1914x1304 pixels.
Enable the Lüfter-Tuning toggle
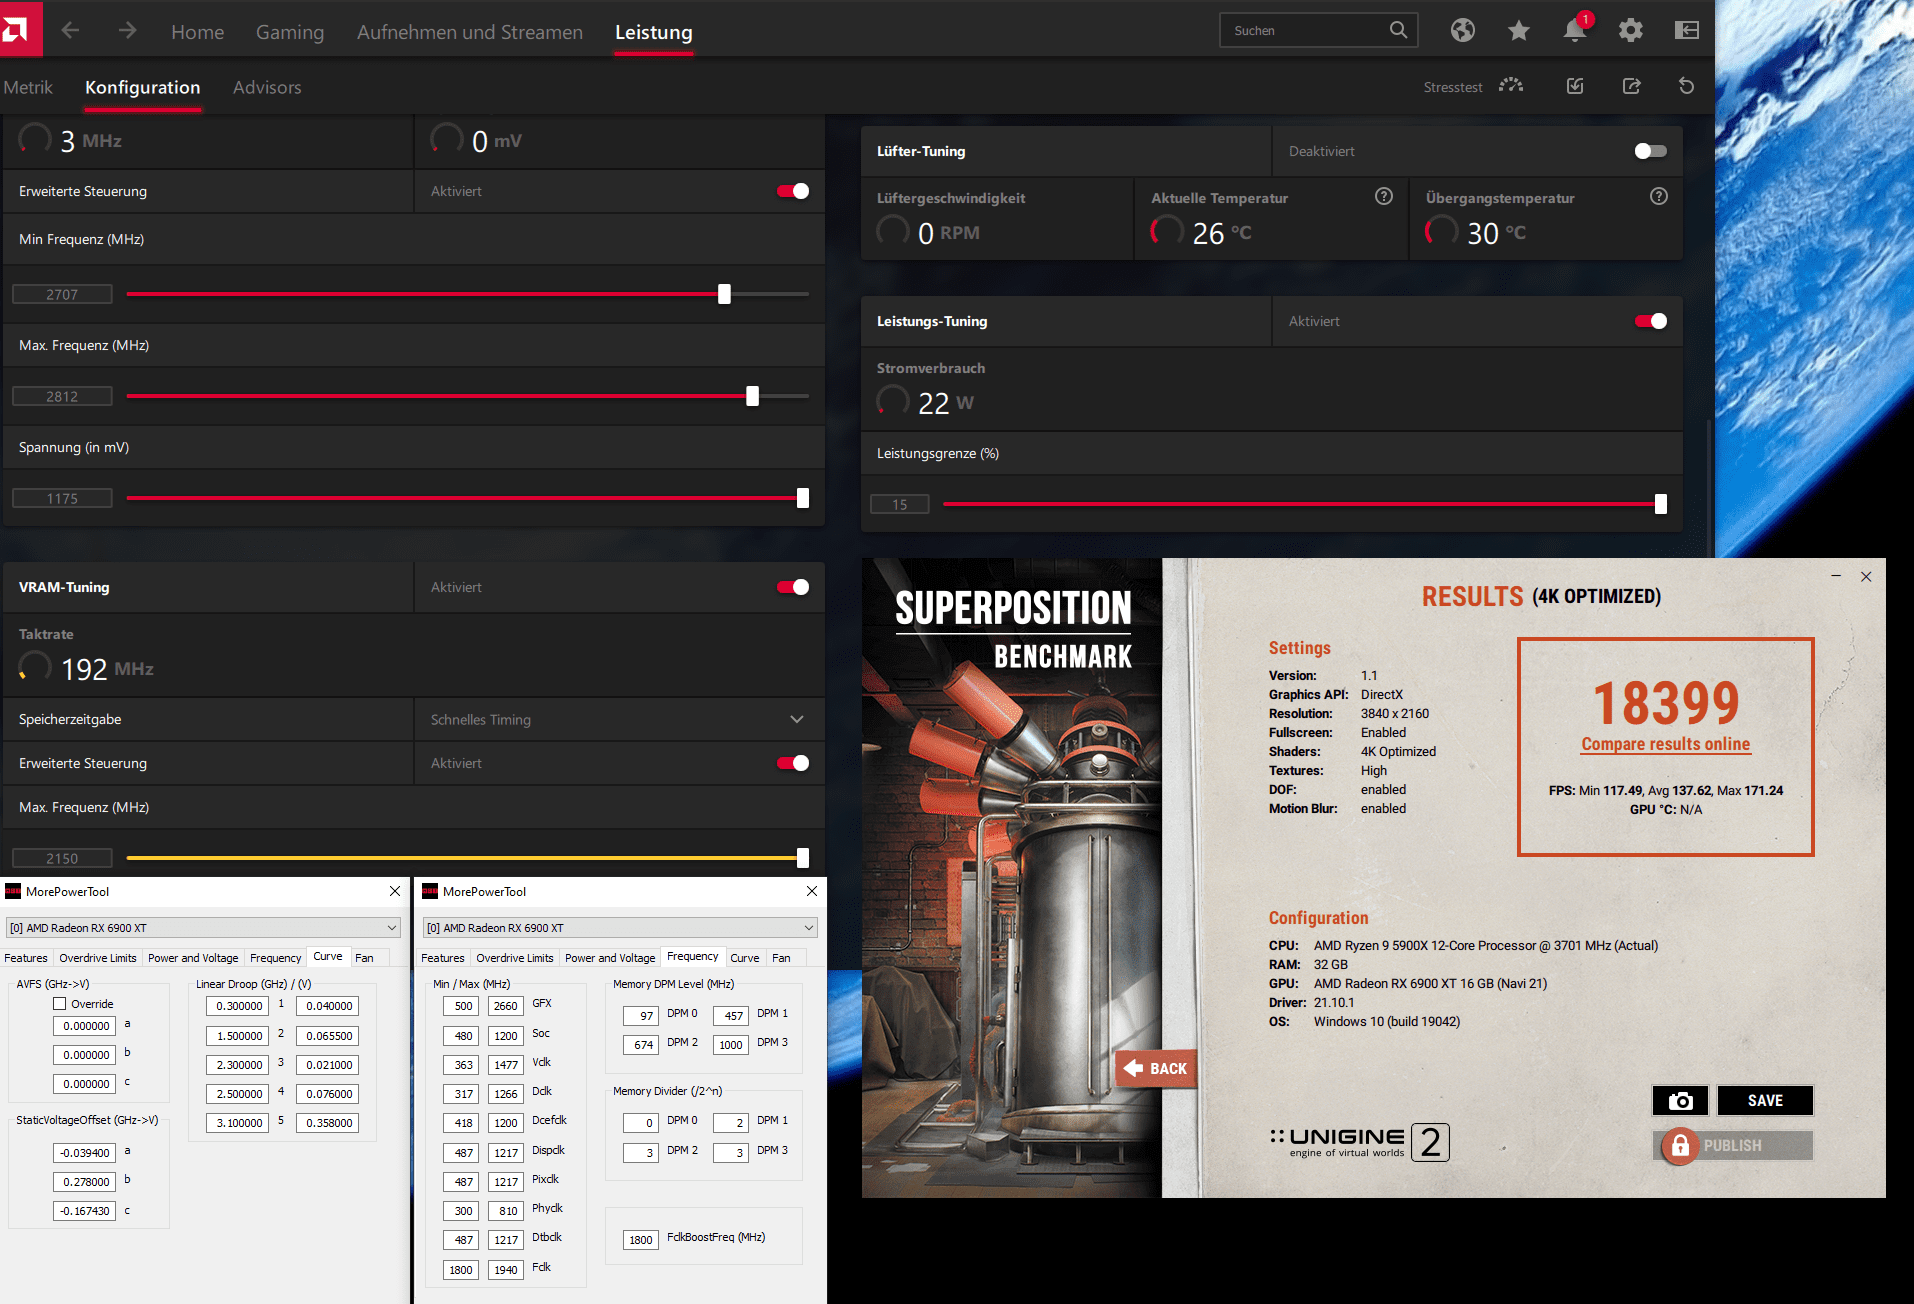tap(1650, 151)
